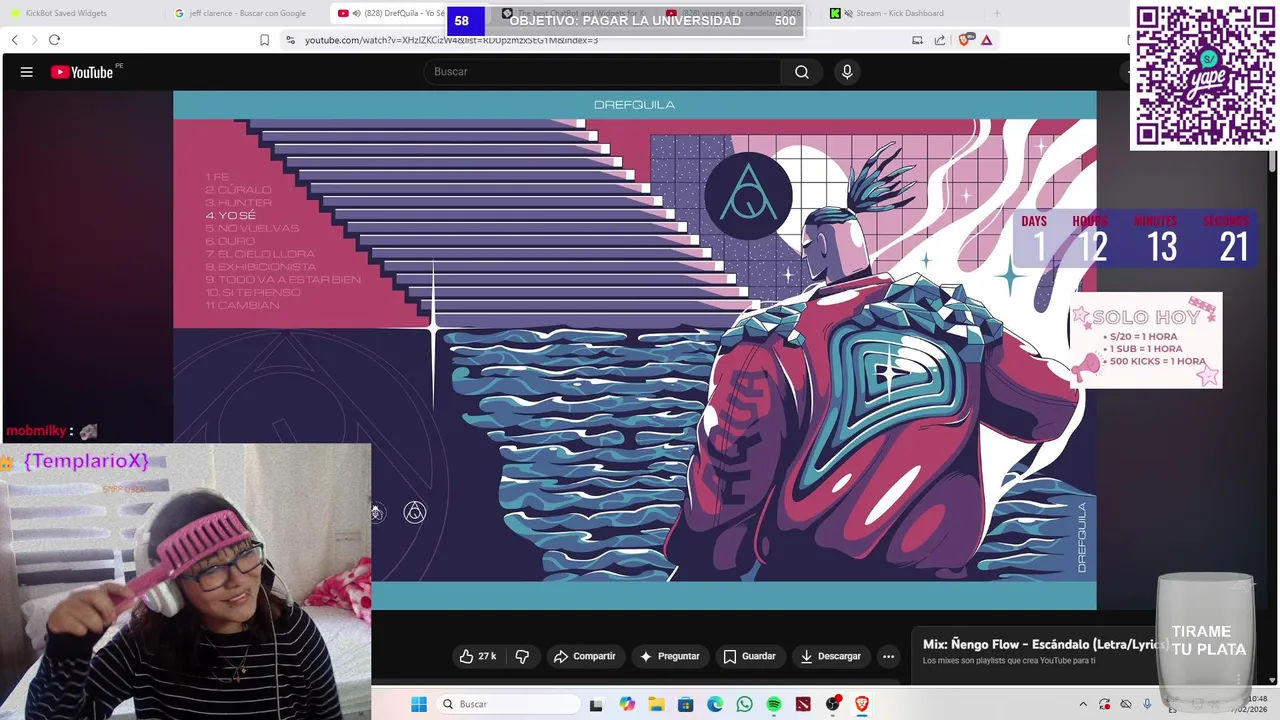Show hidden system tray icons chevron
1280x720 pixels.
click(x=1083, y=704)
